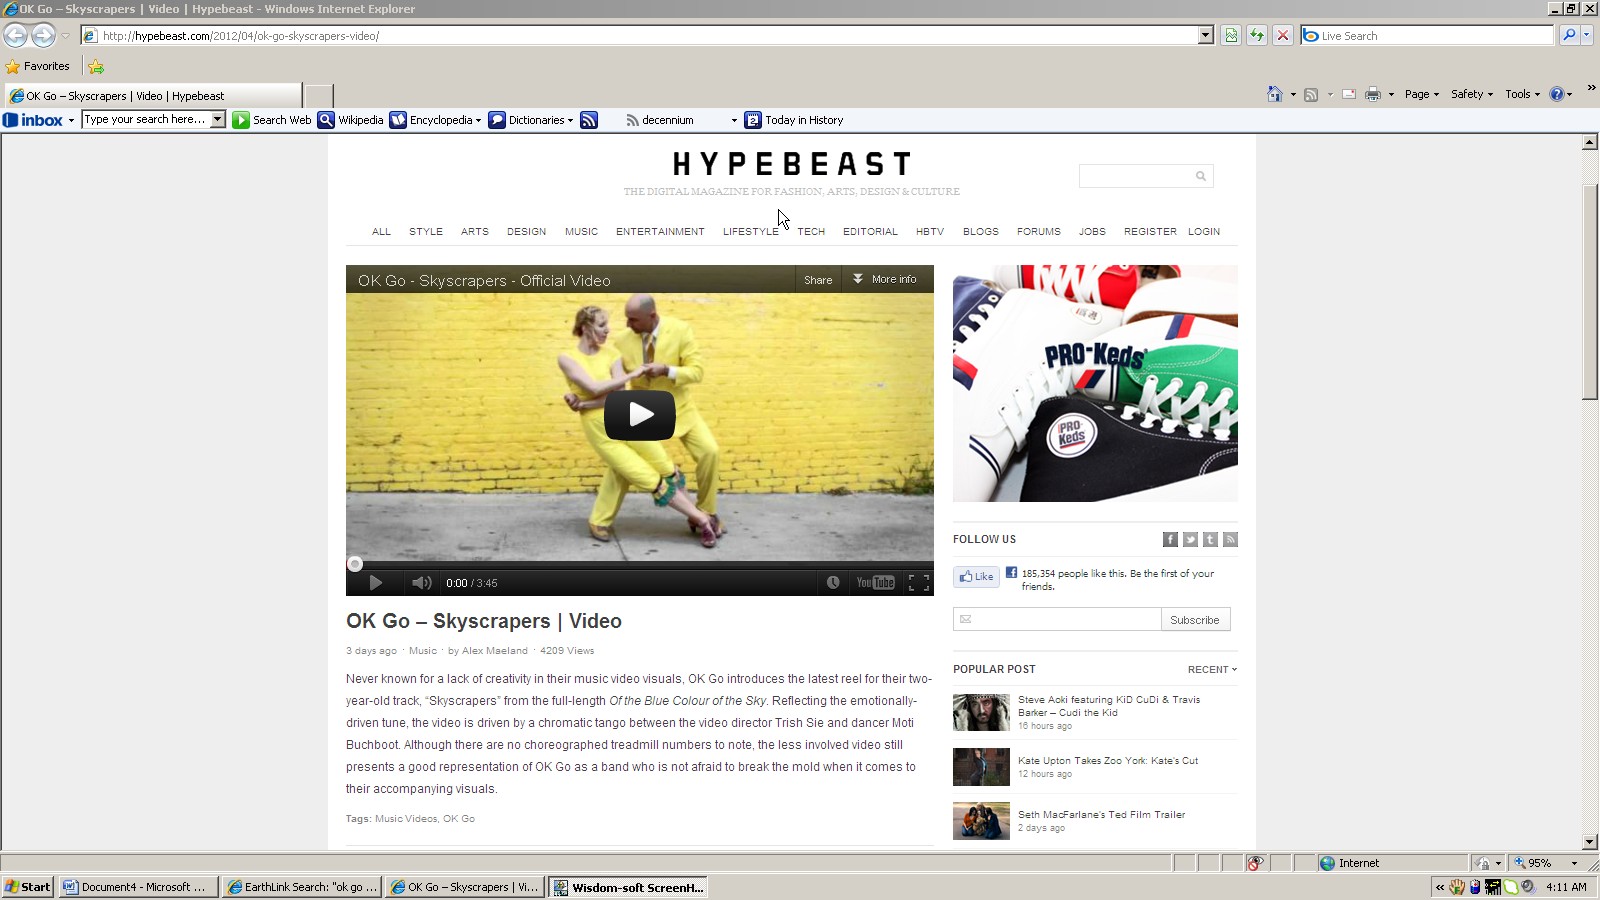The width and height of the screenshot is (1600, 900).
Task: Expand the RECENT dropdown in Popular Post
Action: pos(1212,670)
